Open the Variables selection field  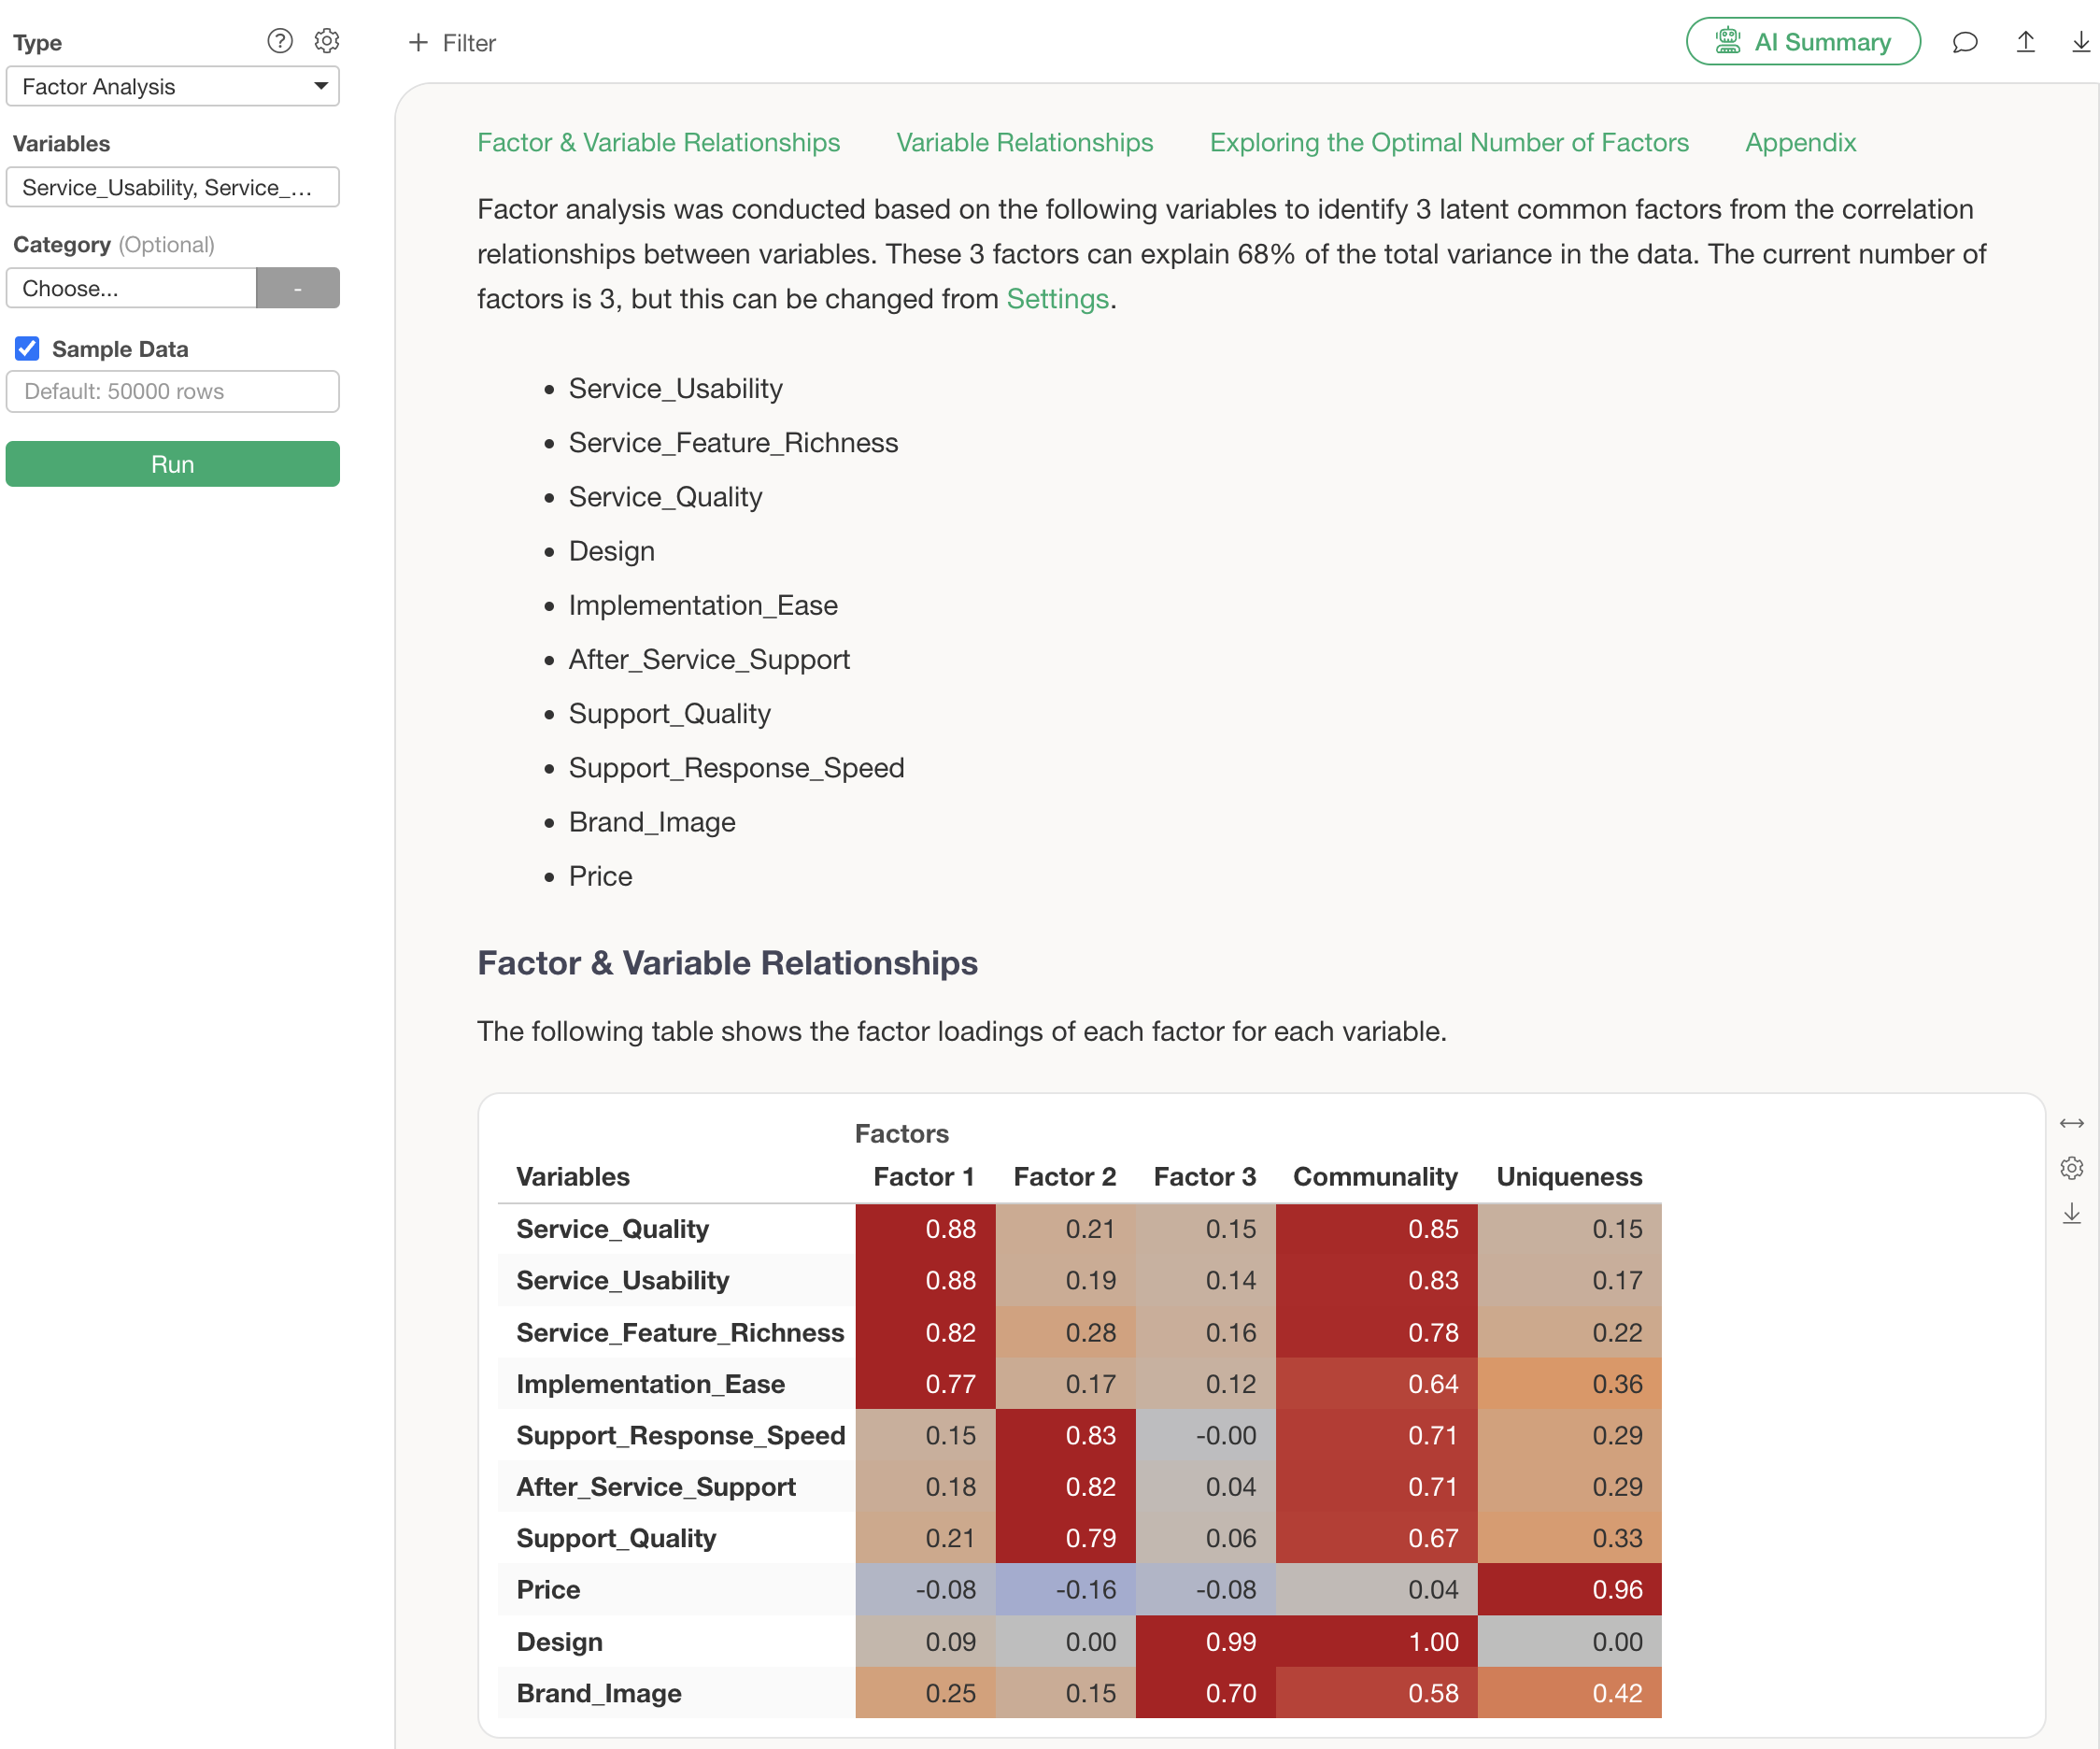[x=172, y=188]
